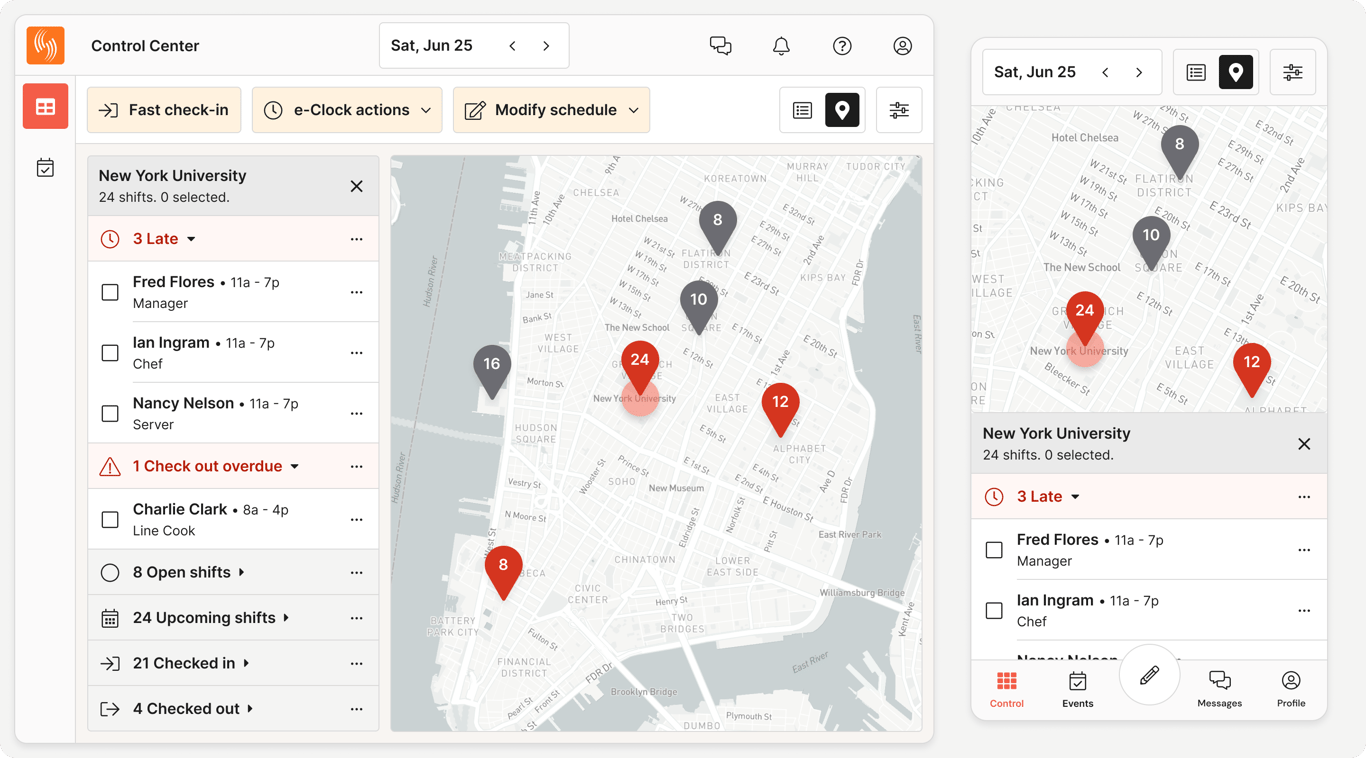Open the e-Clock actions dropdown
This screenshot has width=1366, height=758.
[347, 110]
